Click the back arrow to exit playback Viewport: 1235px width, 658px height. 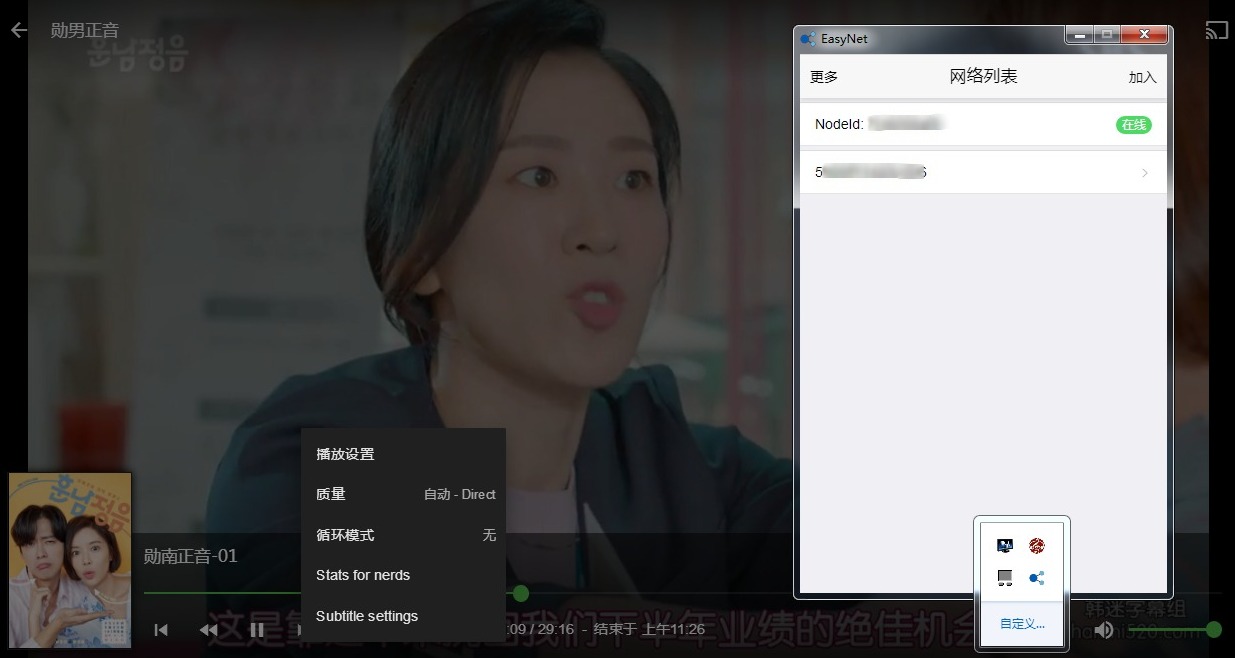click(17, 30)
